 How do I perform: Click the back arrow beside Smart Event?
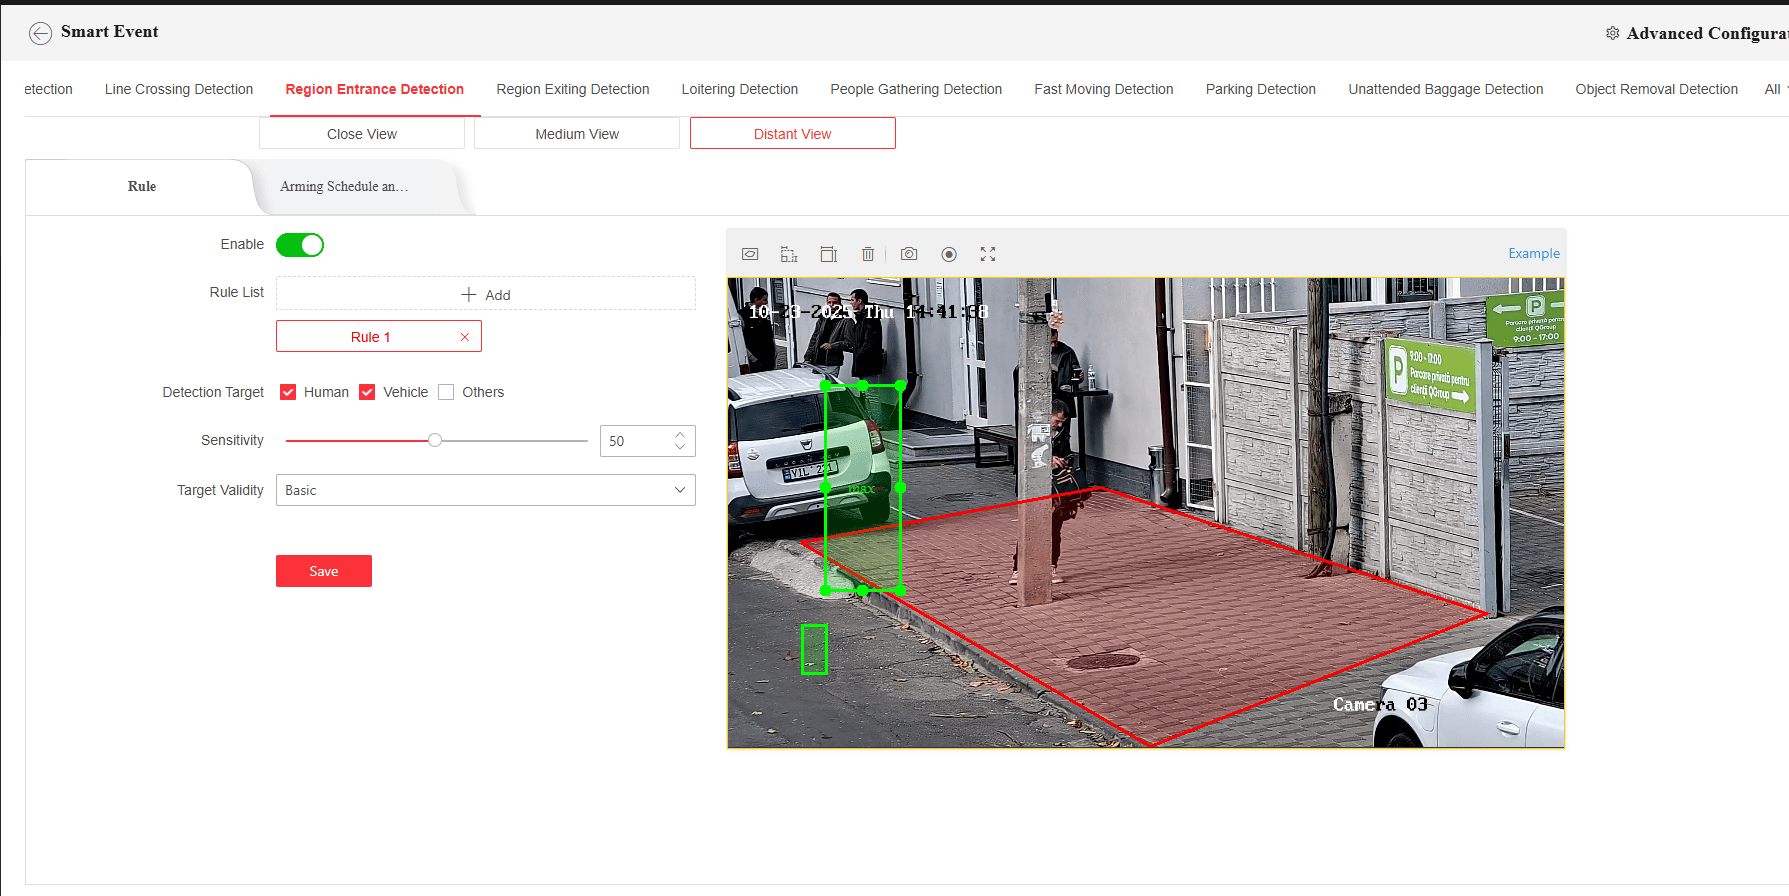[40, 33]
